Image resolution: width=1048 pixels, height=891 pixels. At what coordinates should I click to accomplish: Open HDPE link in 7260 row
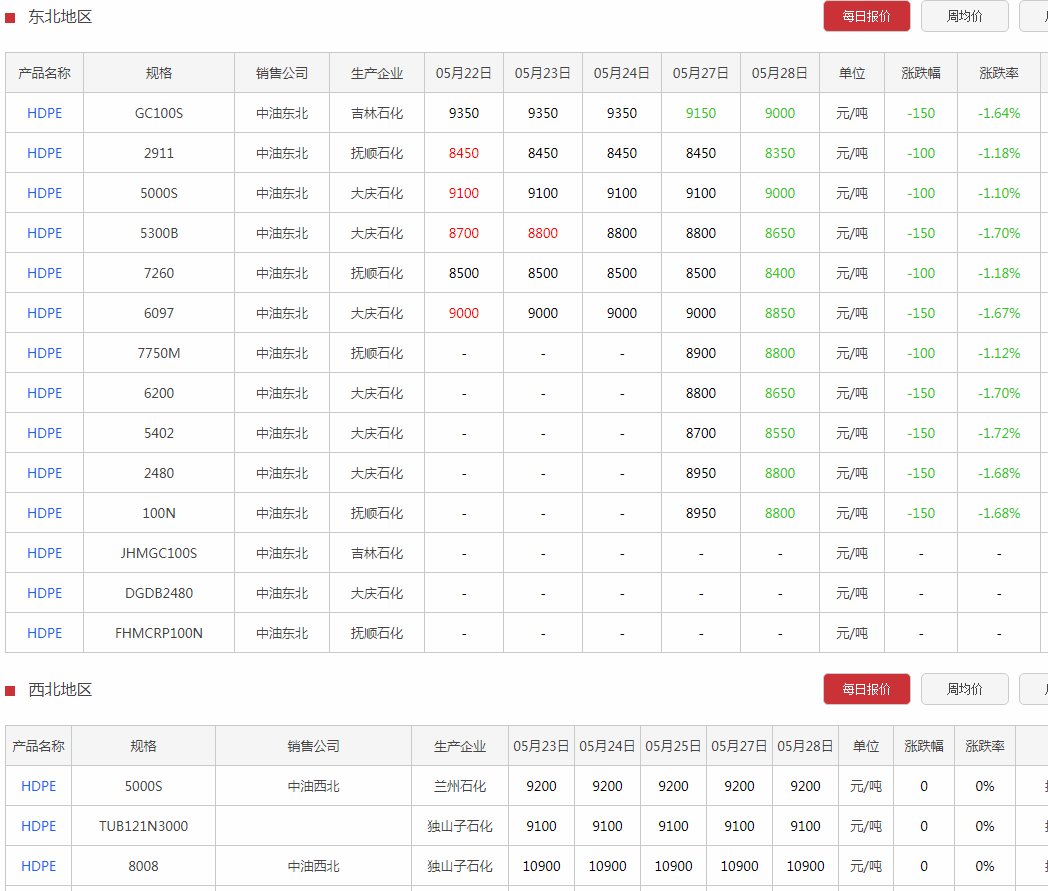pos(44,273)
